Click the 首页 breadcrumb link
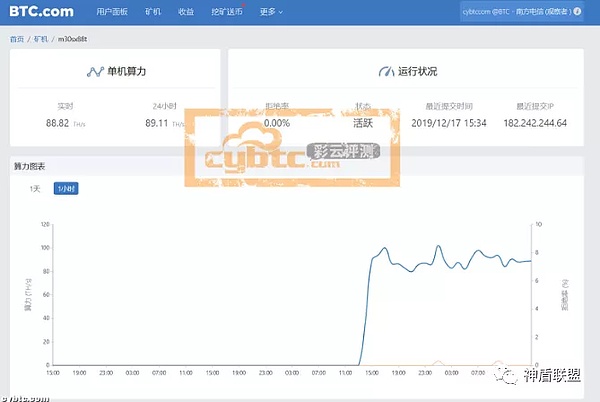 pos(17,38)
